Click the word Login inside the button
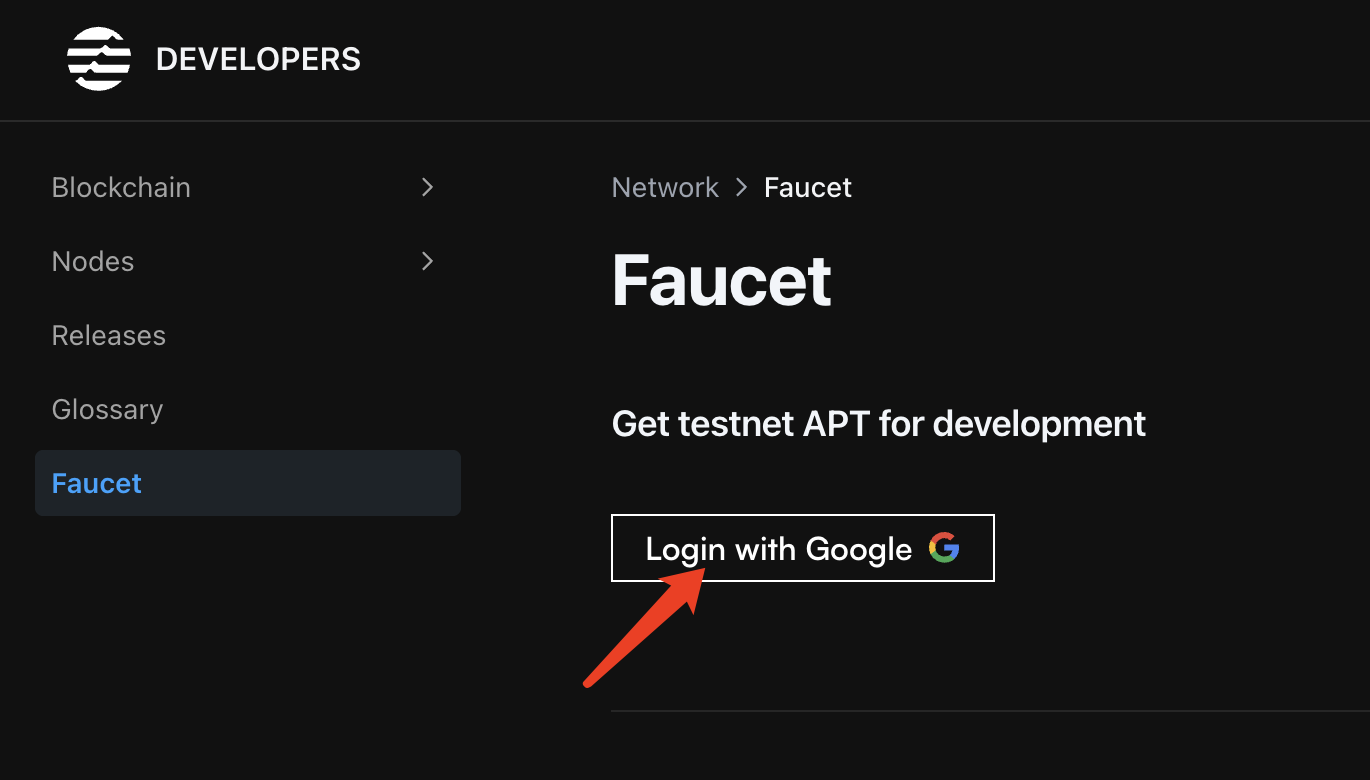The image size is (1370, 780). [685, 549]
